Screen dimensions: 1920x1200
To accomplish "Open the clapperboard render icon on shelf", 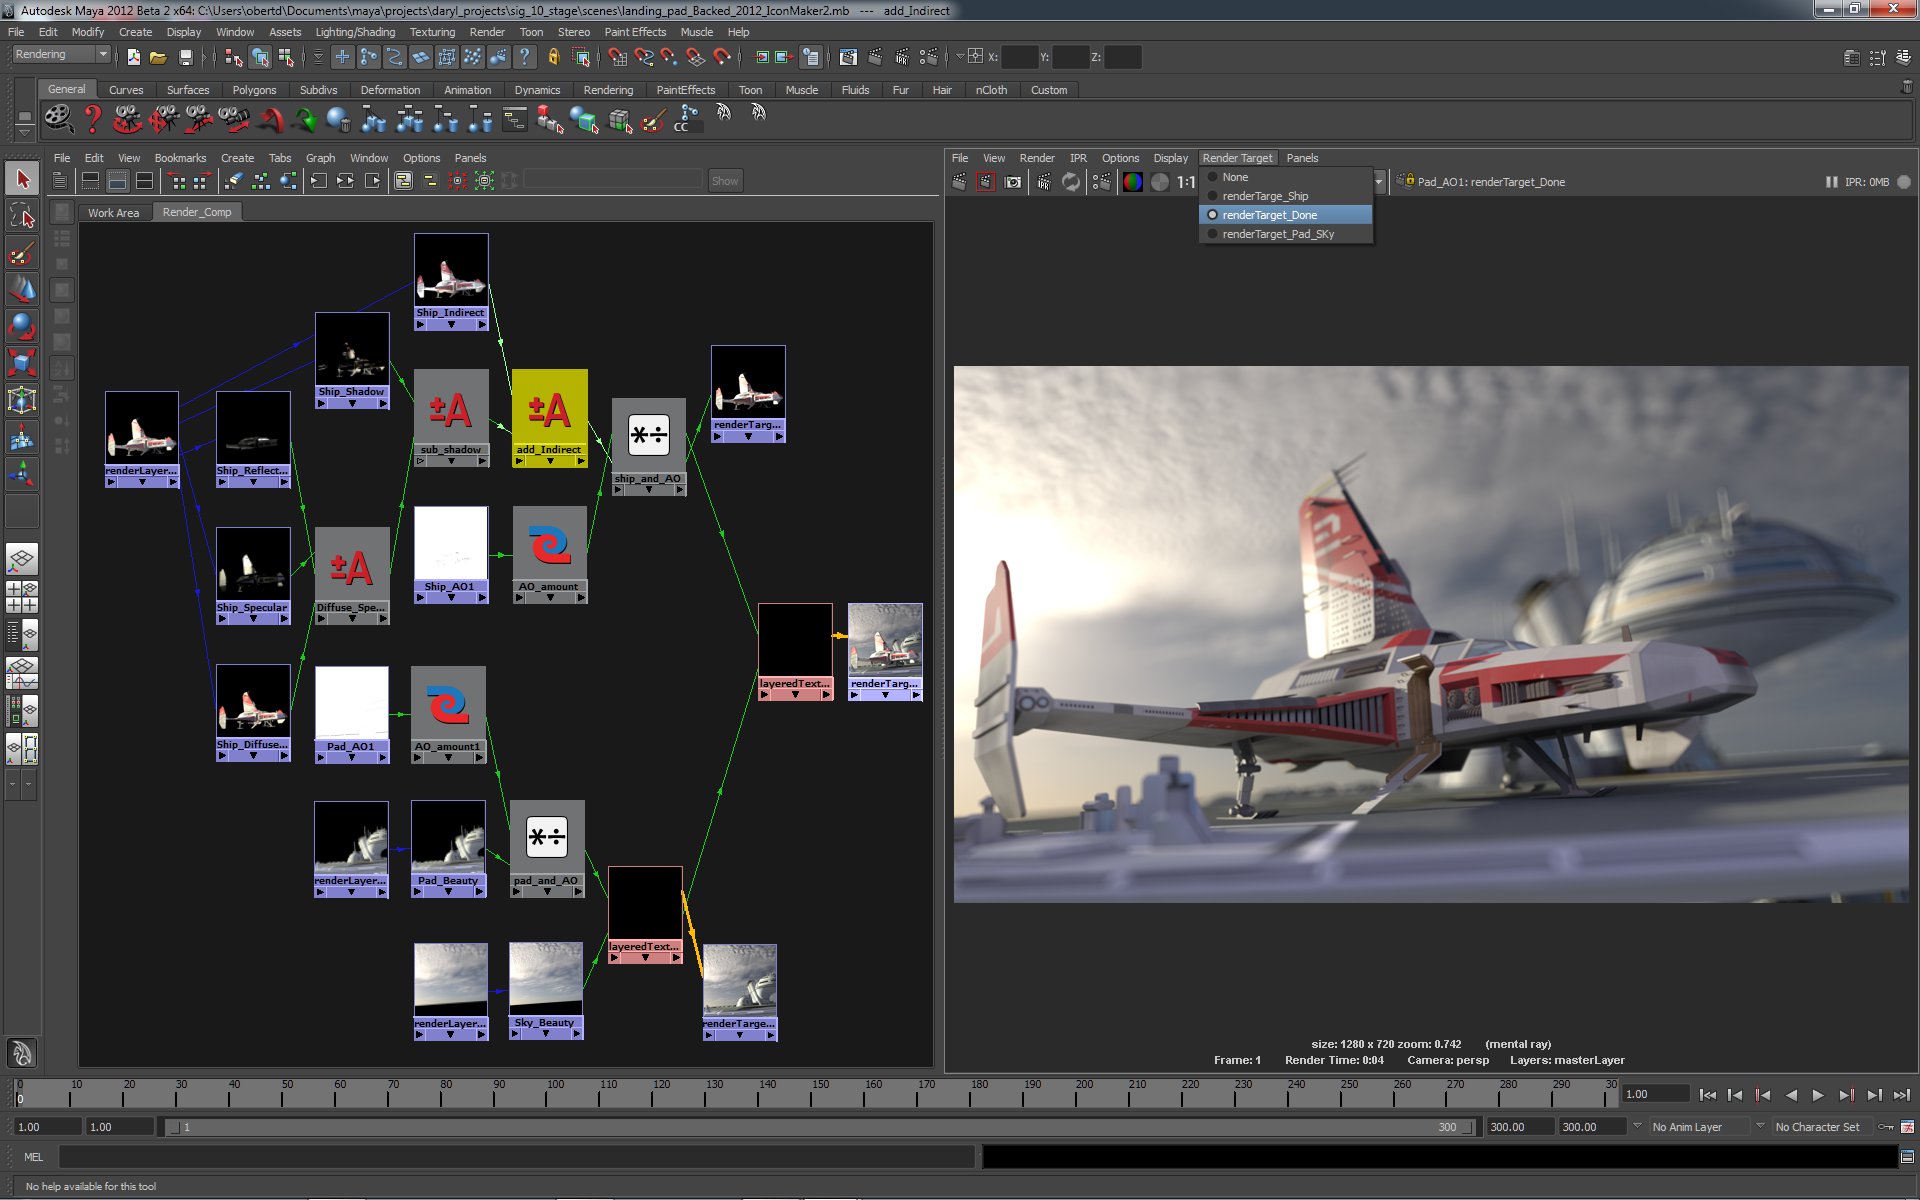I will pyautogui.click(x=59, y=119).
